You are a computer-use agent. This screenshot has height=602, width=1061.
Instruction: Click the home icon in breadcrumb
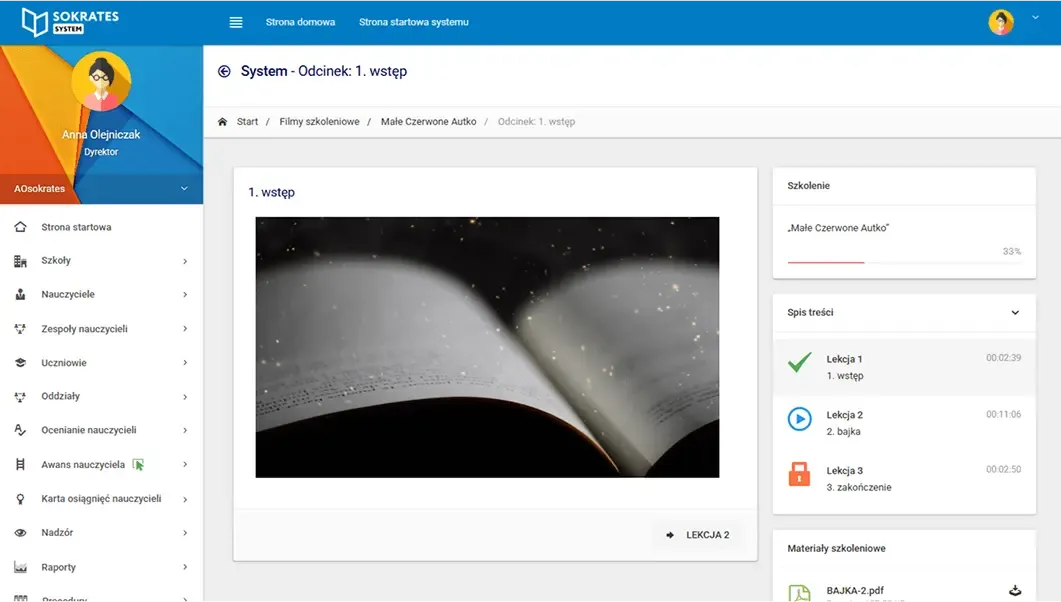coord(222,122)
